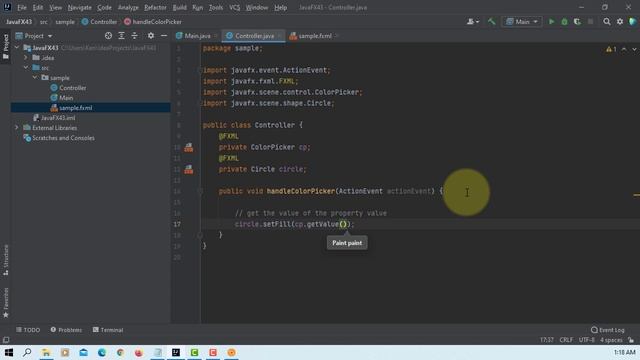The image size is (640, 360).
Task: Open the Build menu
Action: tap(179, 7)
